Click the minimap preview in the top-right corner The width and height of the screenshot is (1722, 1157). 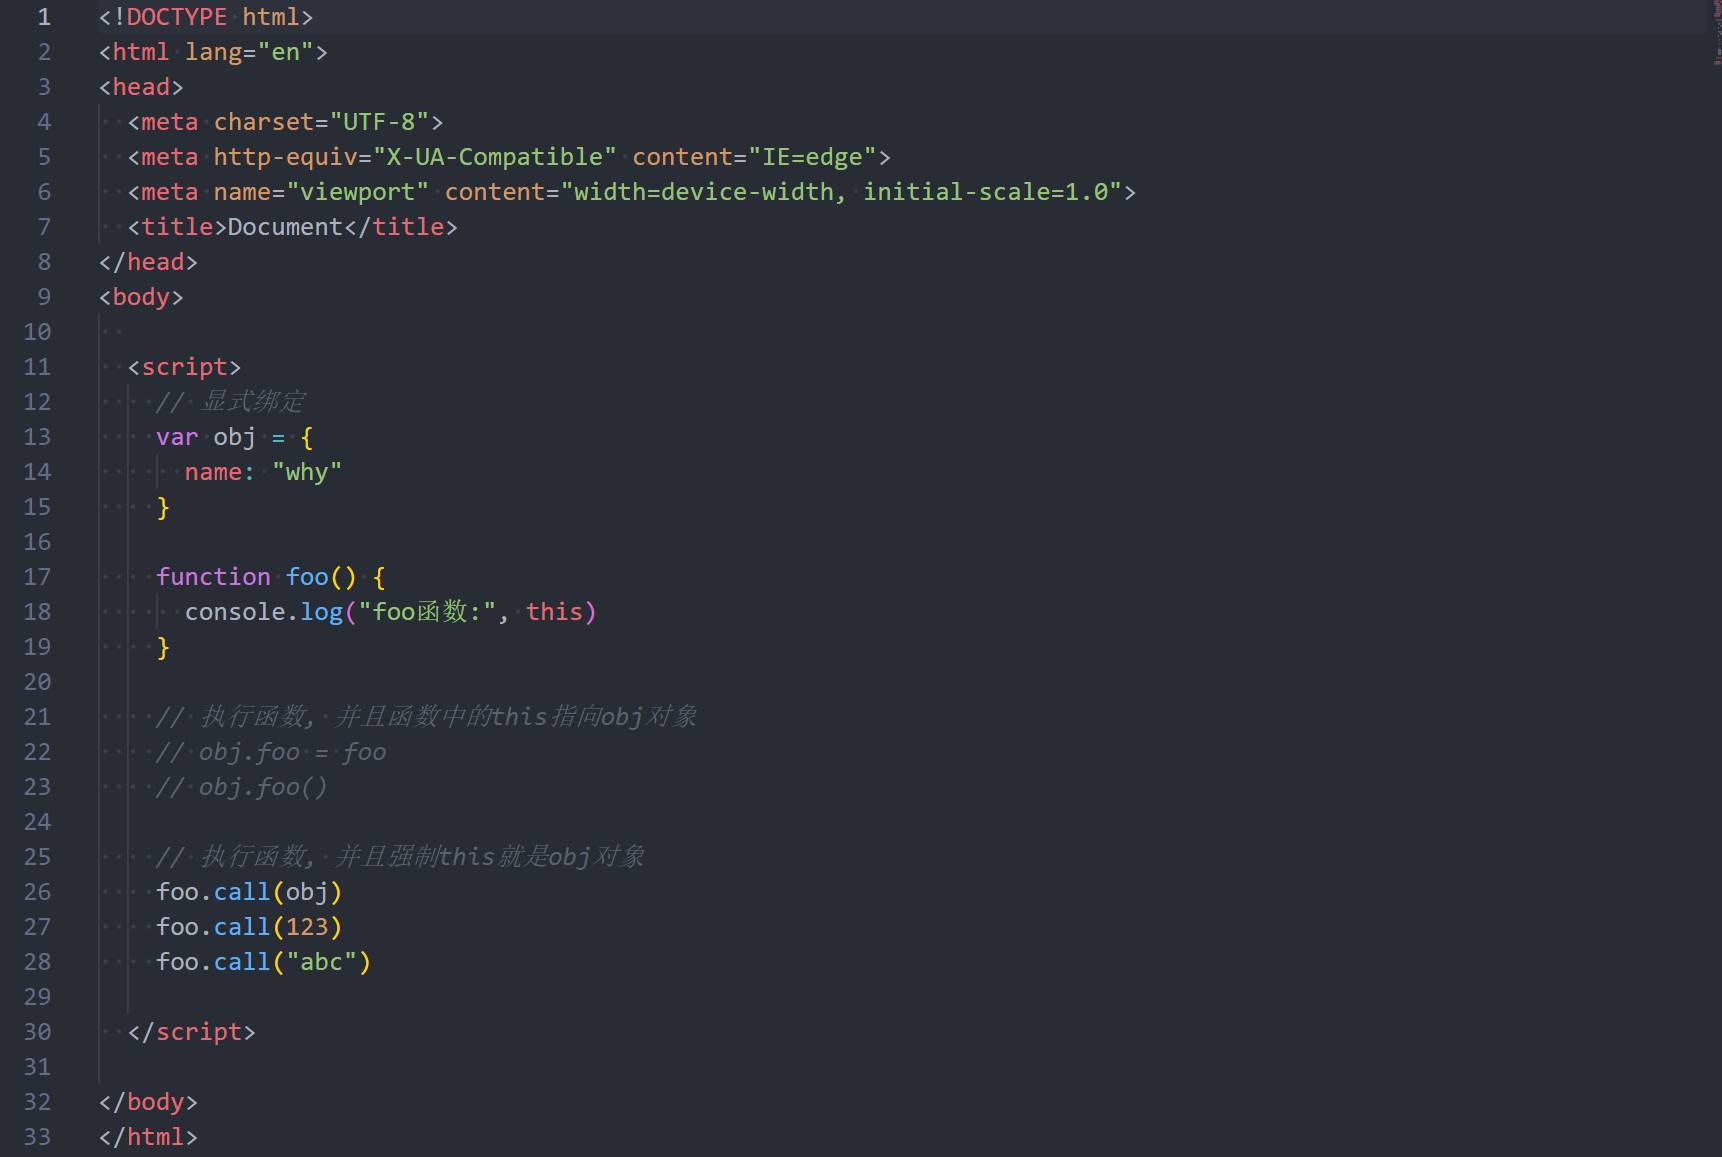pos(1716,35)
